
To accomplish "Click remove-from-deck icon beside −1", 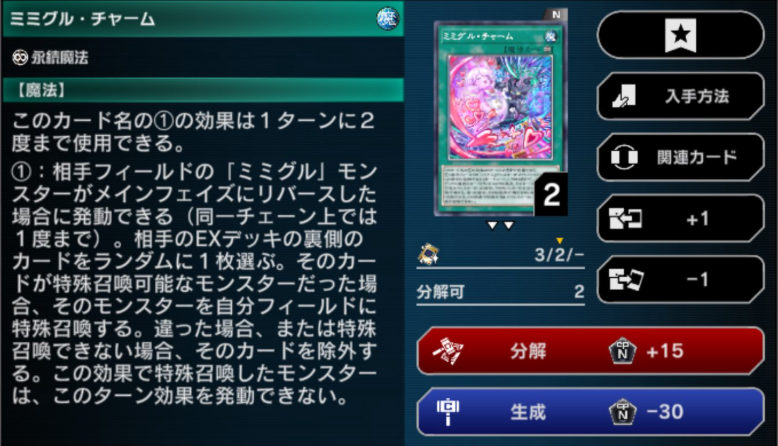I will pos(626,280).
